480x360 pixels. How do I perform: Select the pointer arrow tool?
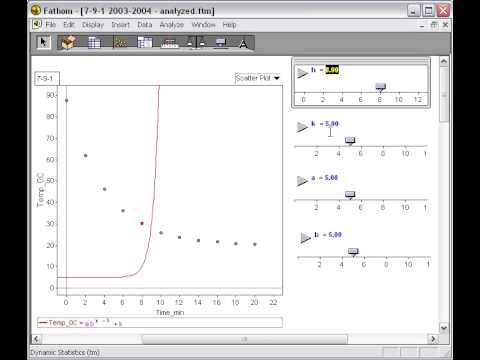(43, 42)
